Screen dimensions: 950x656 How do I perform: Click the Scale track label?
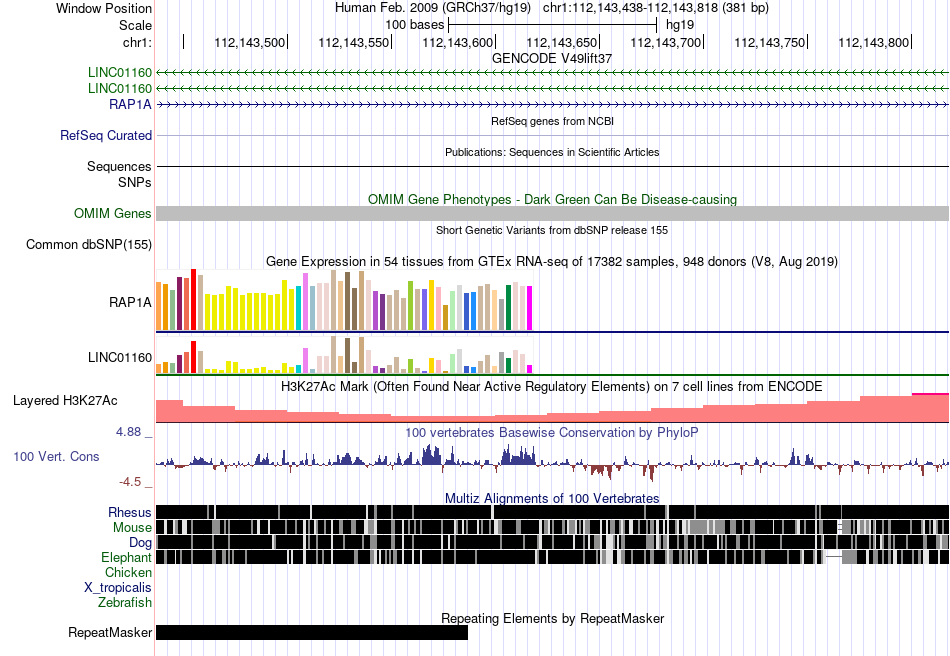click(x=135, y=25)
